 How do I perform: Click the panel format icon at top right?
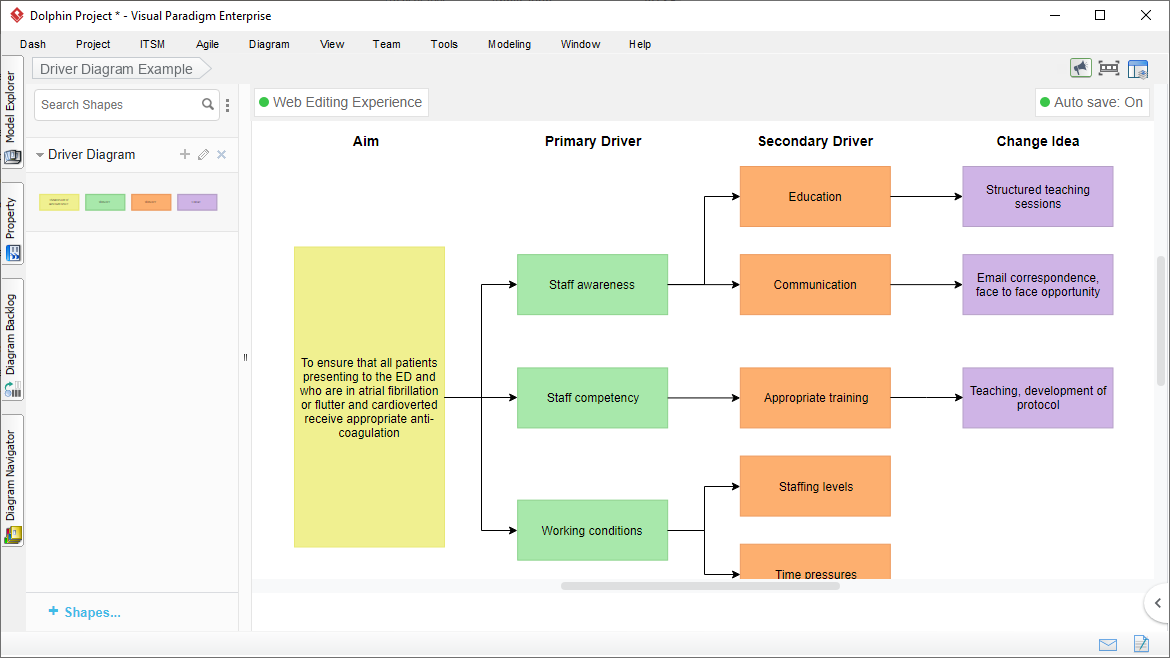[1138, 69]
